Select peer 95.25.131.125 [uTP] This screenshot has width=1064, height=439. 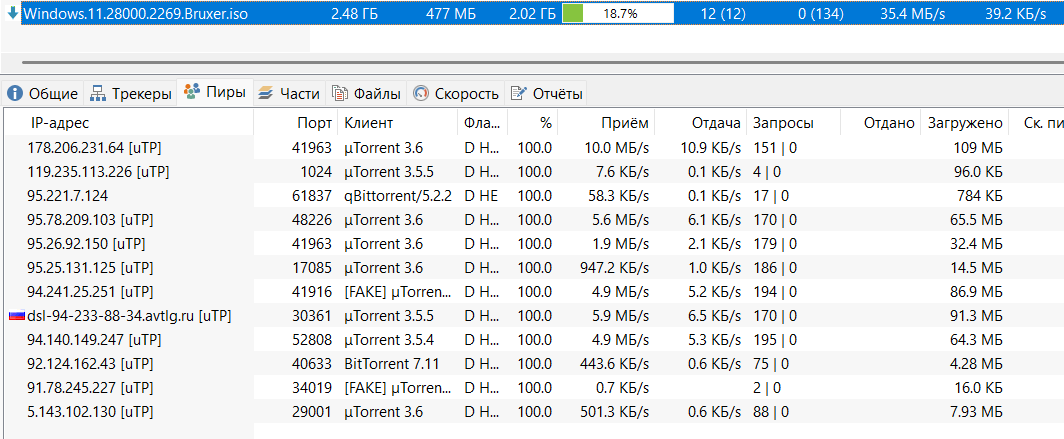(90, 268)
